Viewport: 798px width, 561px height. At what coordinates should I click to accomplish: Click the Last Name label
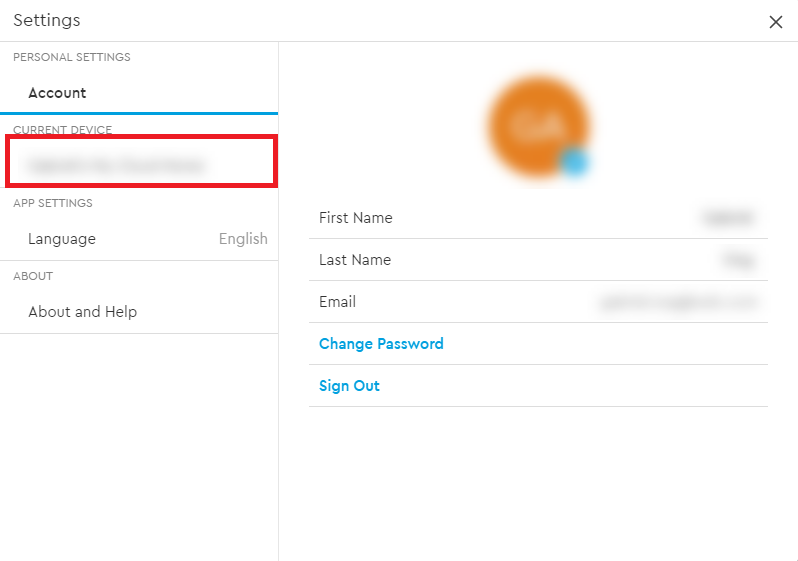pos(355,260)
